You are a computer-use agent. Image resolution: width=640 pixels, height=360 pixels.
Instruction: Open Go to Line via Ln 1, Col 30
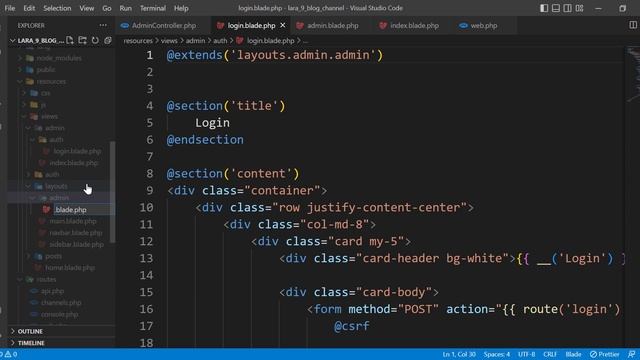click(x=459, y=354)
